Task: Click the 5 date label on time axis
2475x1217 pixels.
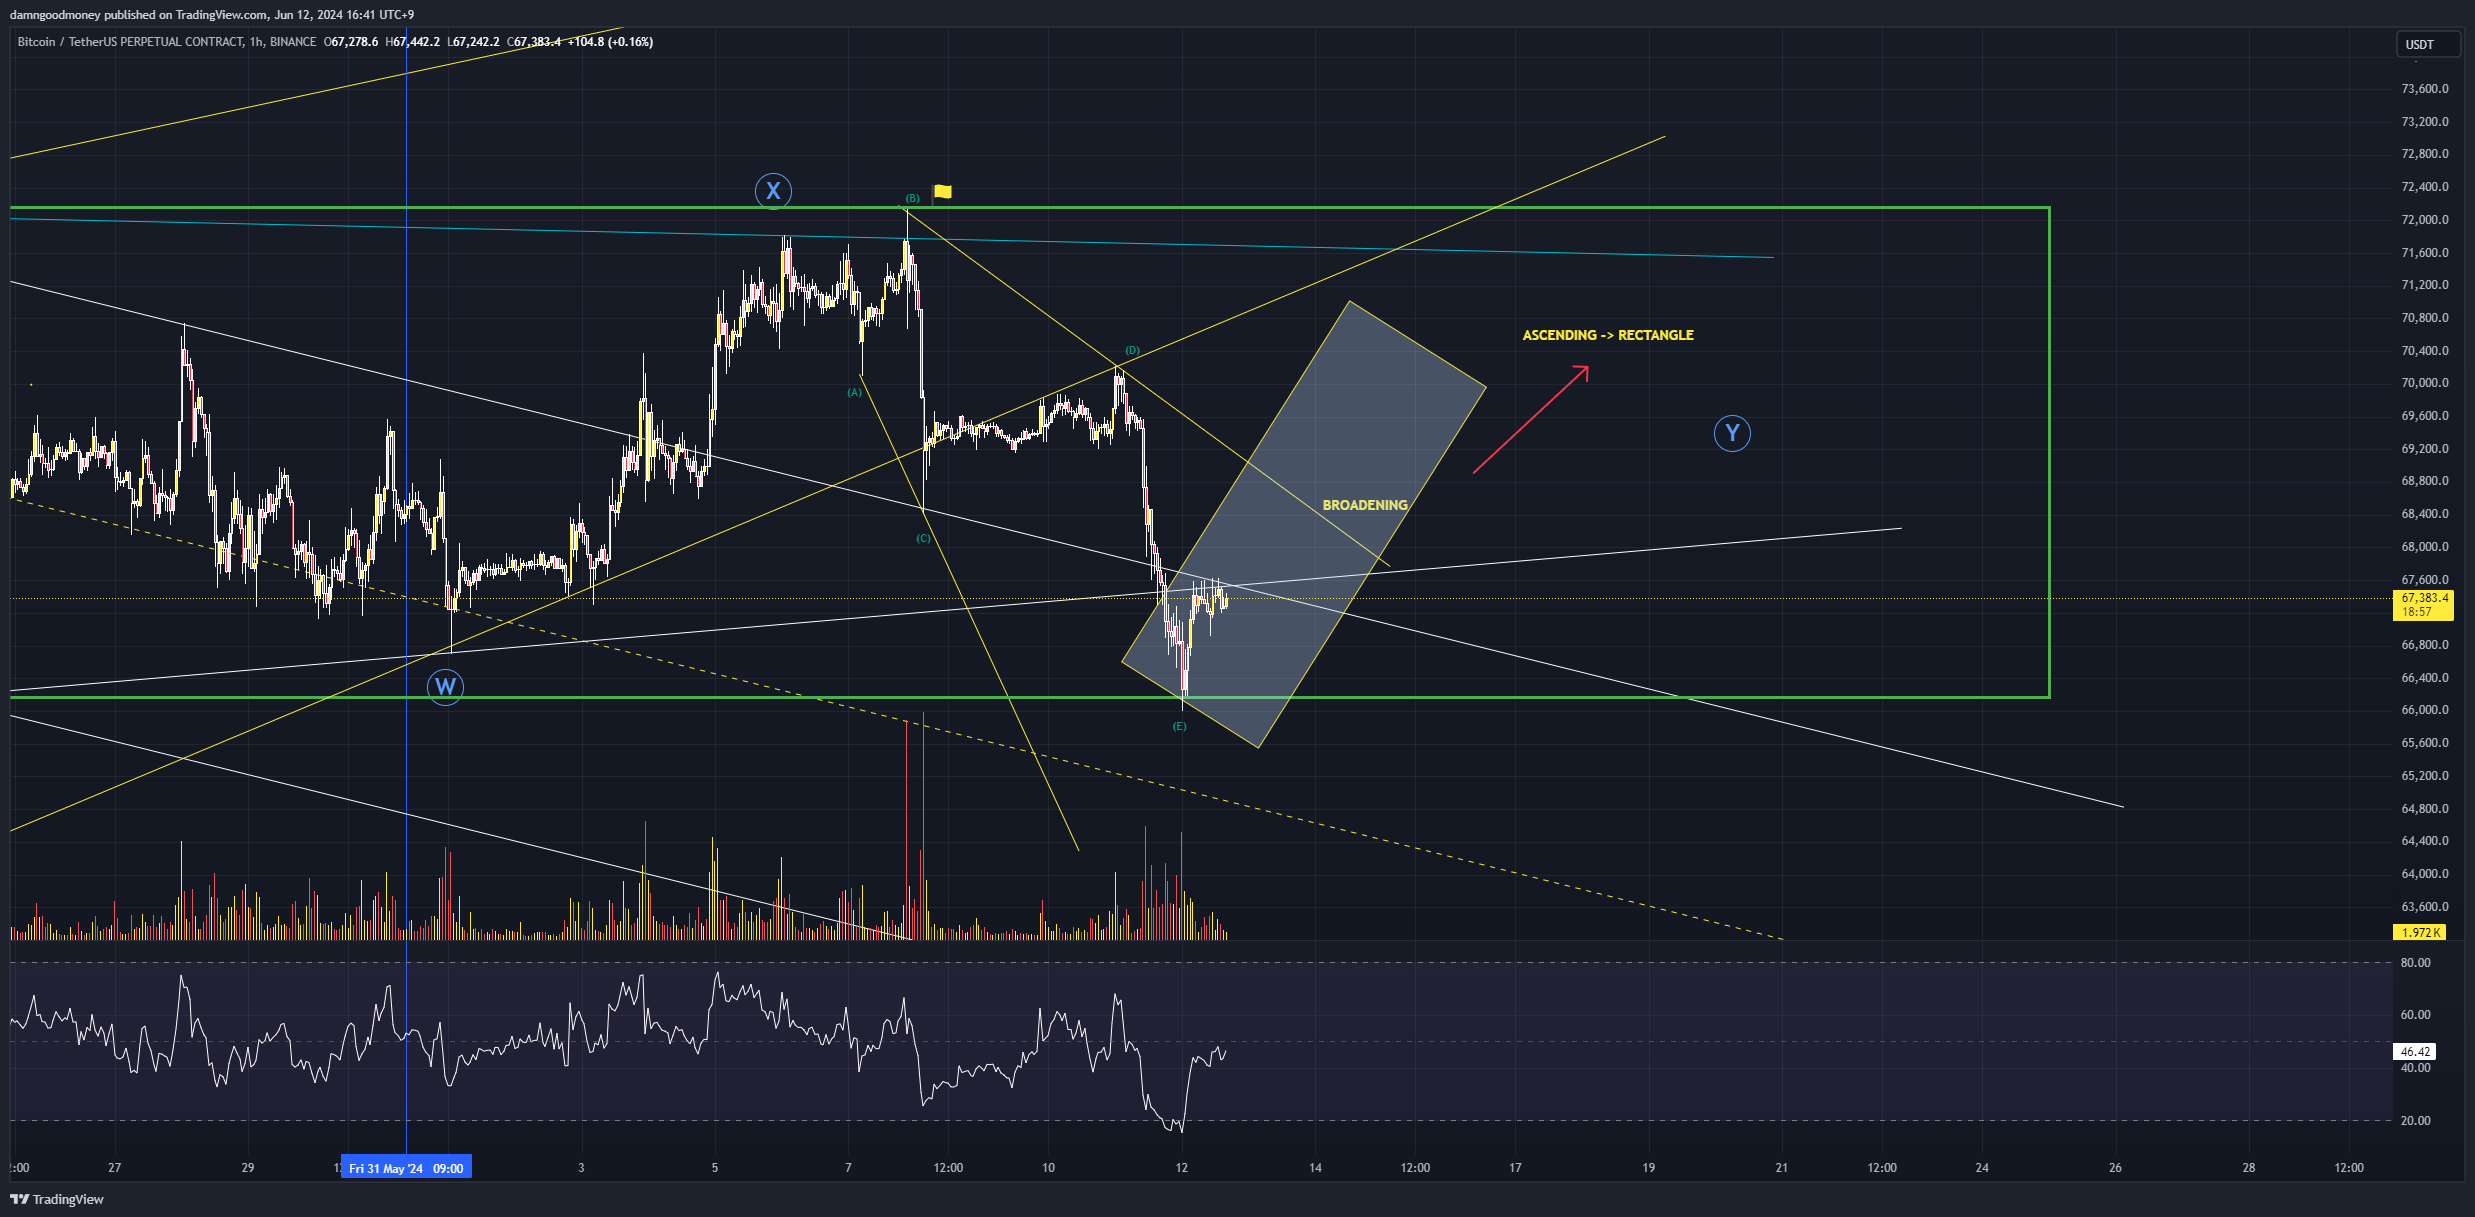Action: (714, 1168)
